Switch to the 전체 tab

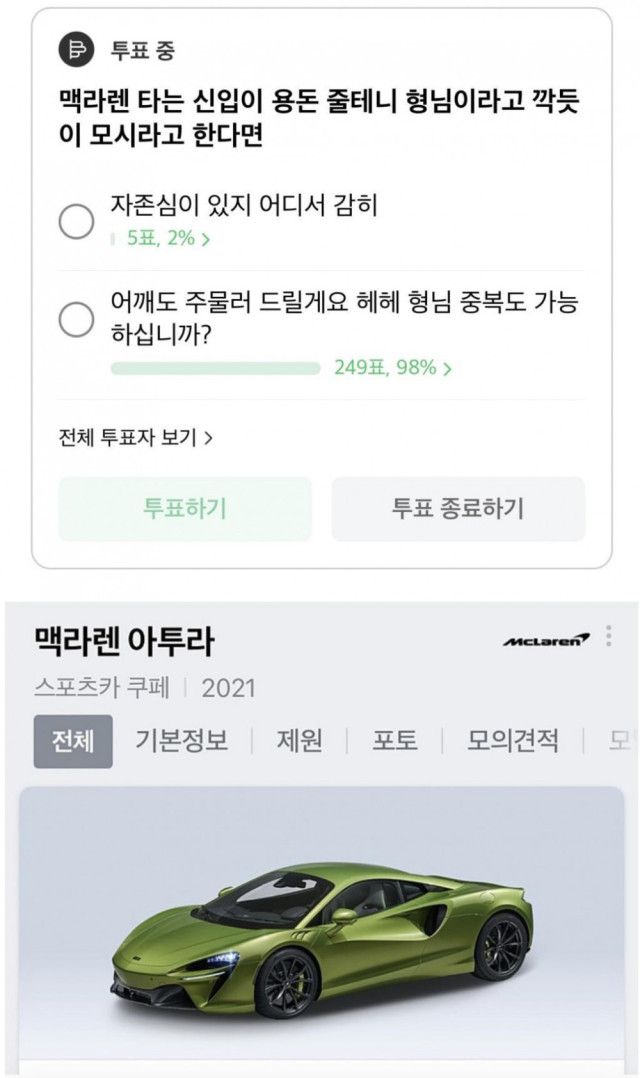[x=73, y=741]
